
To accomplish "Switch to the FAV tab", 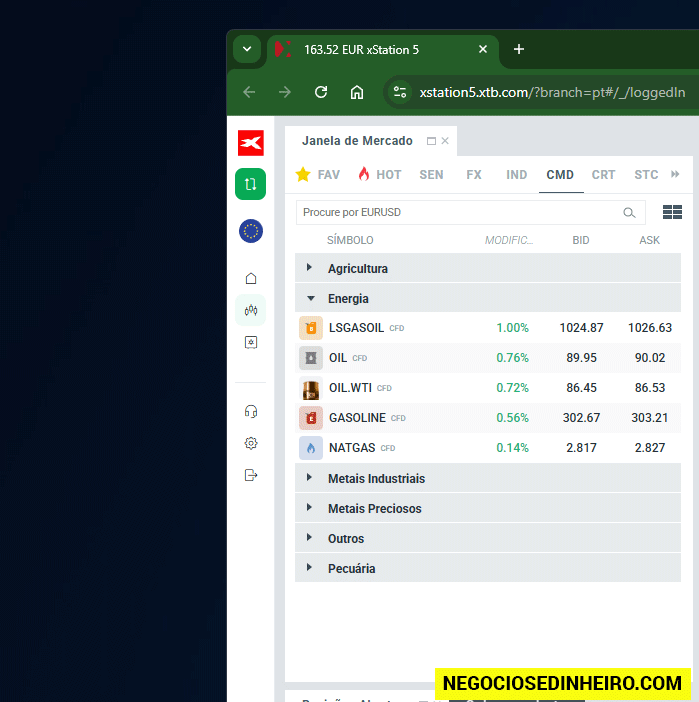I will click(318, 175).
